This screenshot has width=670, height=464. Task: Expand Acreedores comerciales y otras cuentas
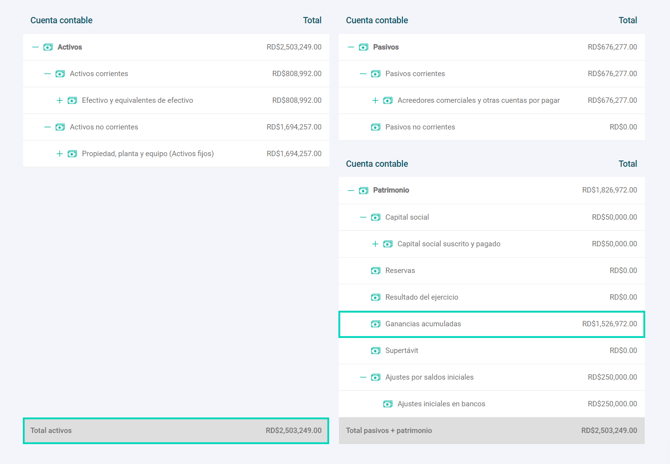coord(375,101)
